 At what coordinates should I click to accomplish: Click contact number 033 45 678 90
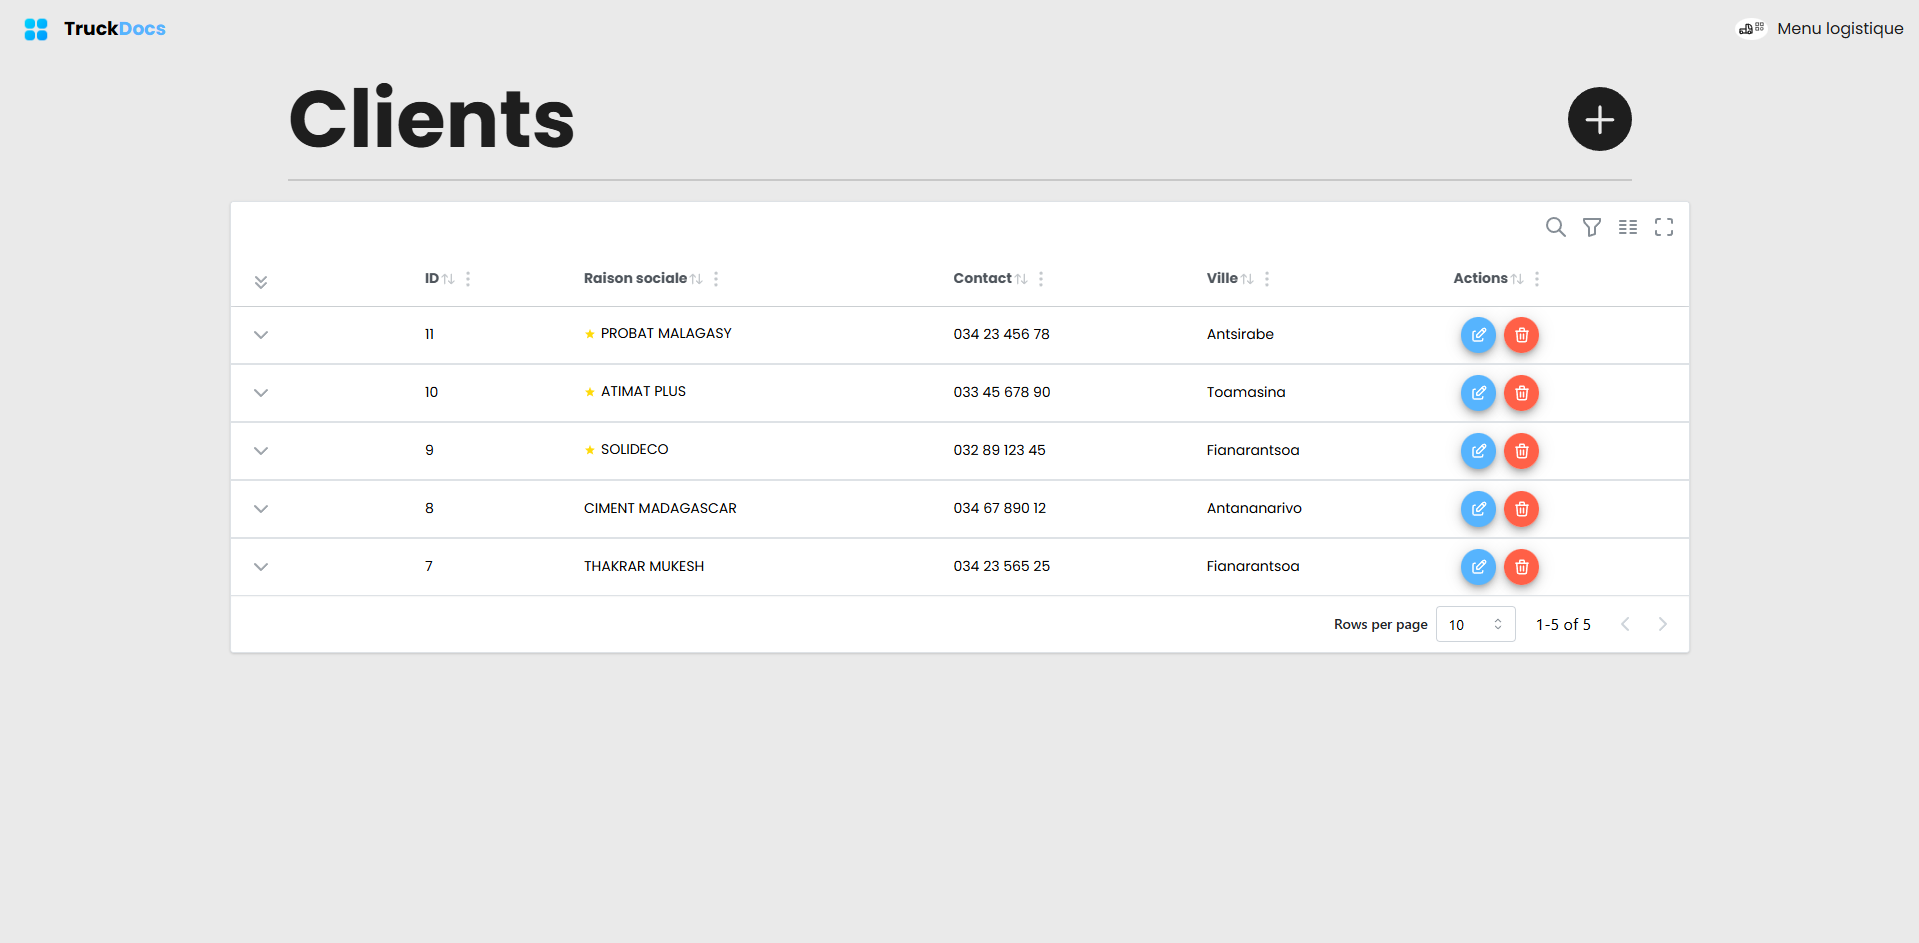pyautogui.click(x=1001, y=392)
